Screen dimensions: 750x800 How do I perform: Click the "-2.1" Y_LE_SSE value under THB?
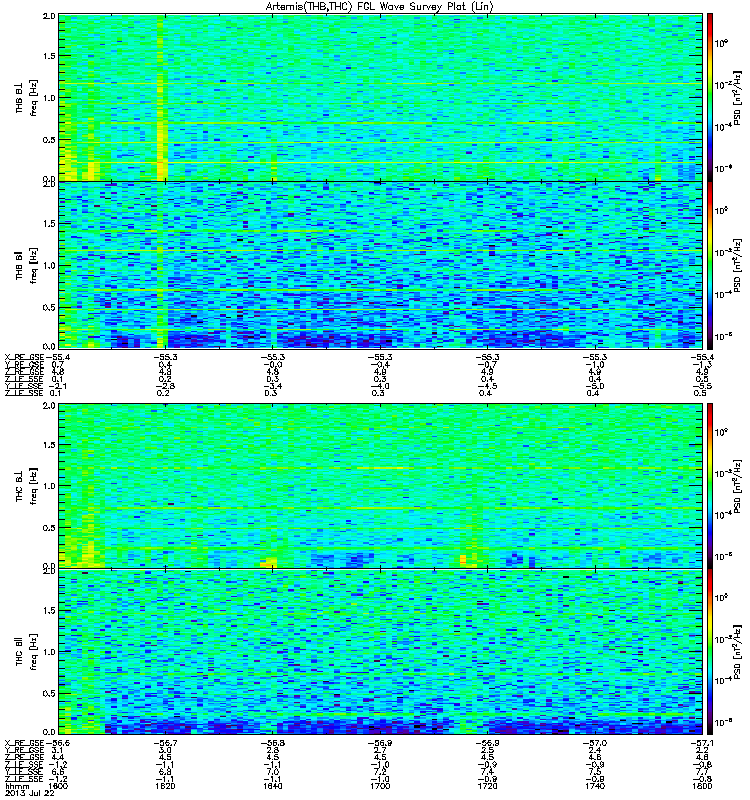pyautogui.click(x=56, y=386)
